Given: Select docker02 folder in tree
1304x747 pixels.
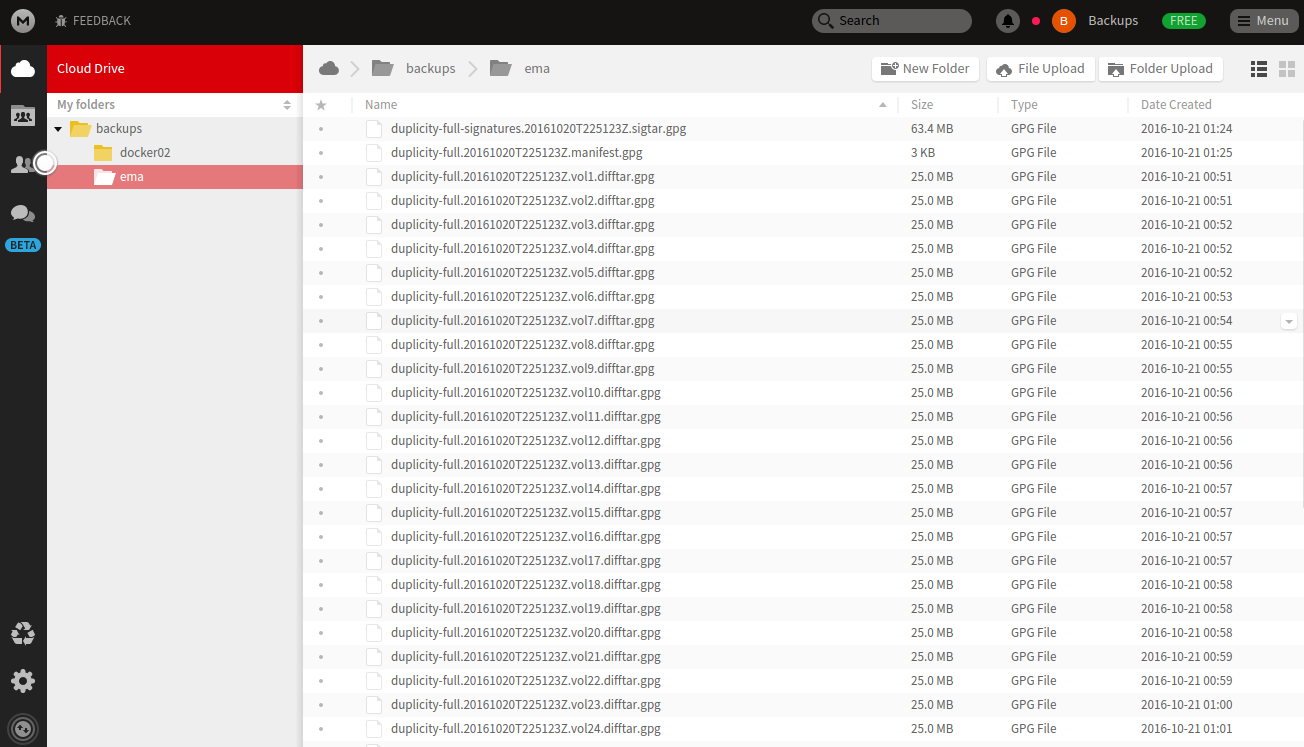Looking at the screenshot, I should (144, 153).
